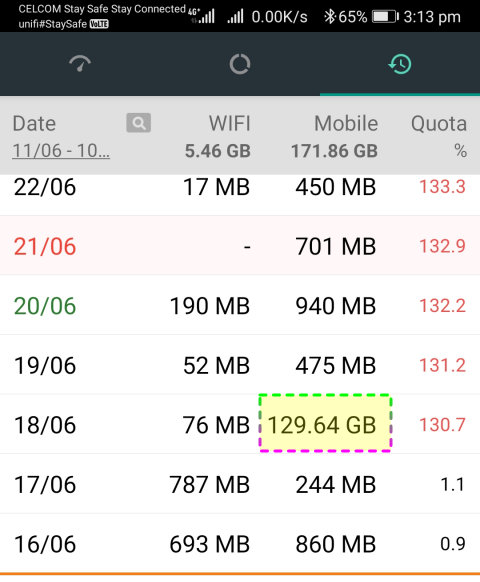Viewport: 480px width, 582px height.
Task: Tap the 3:13 pm clock in status bar
Action: (432, 17)
